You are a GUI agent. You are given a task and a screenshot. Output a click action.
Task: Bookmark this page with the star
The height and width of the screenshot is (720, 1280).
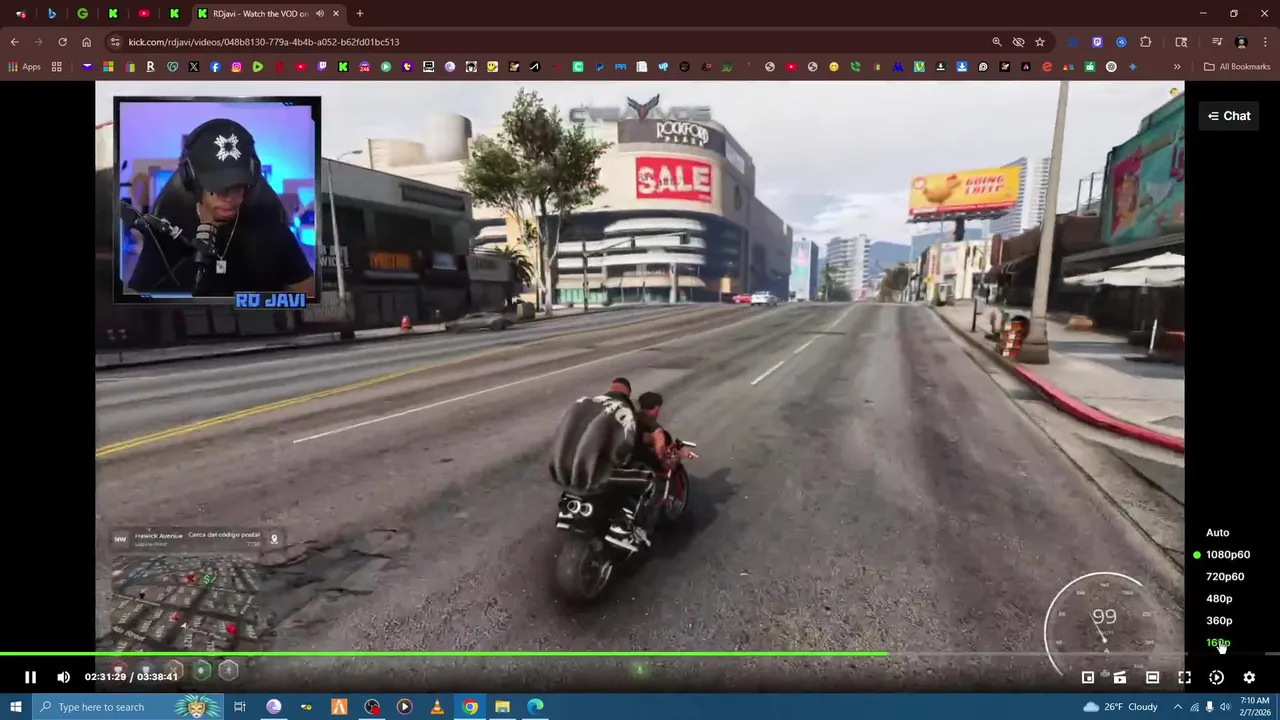1040,42
